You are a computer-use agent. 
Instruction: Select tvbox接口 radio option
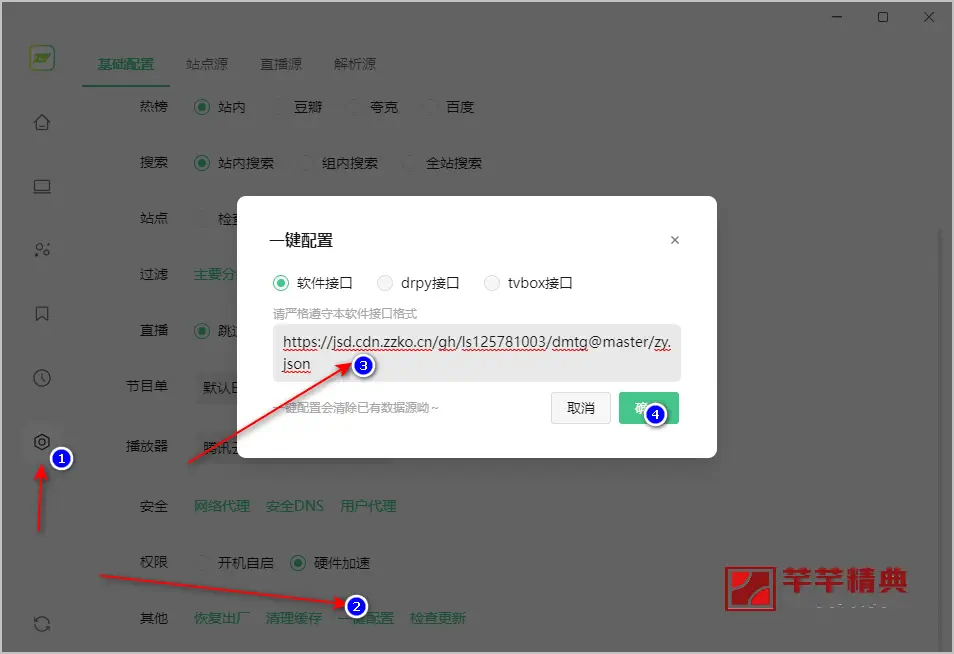click(528, 283)
